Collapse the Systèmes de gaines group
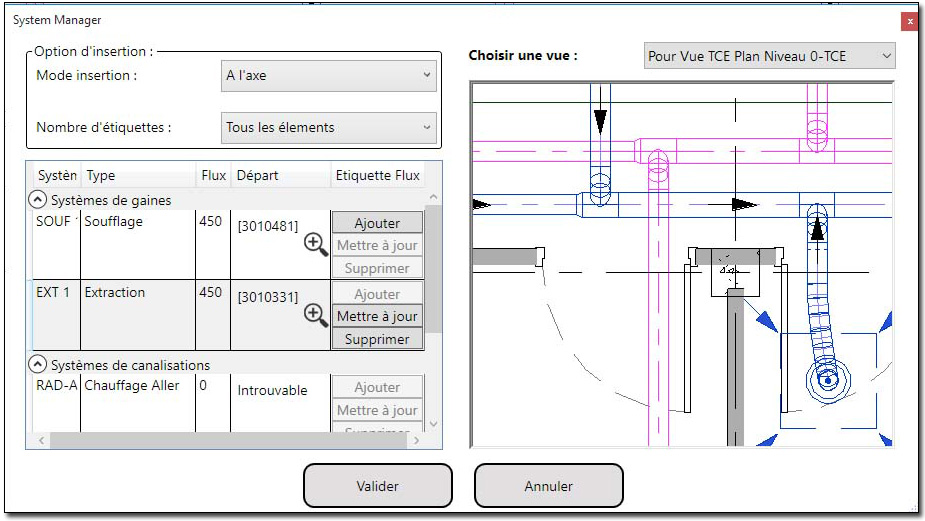Screen dimensions: 925x521 (x=38, y=200)
